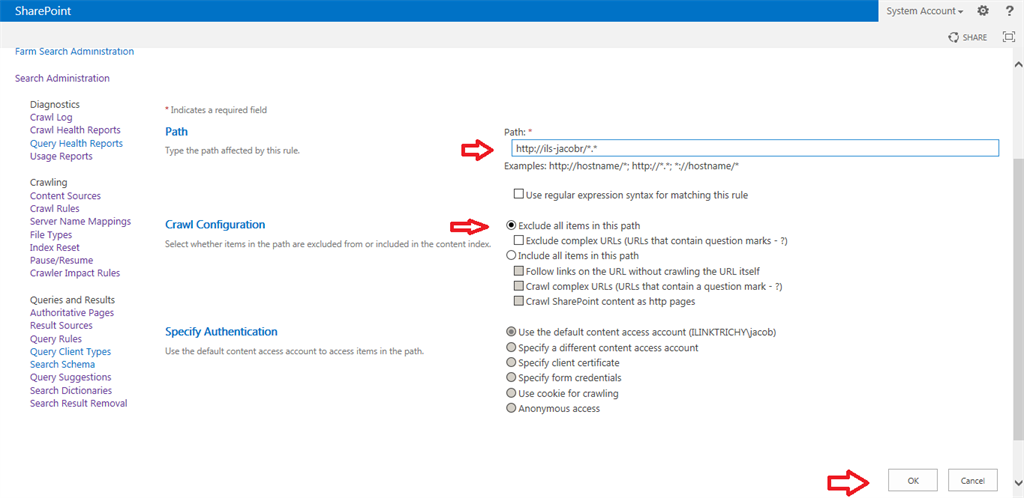Check Exclude complex URLs option
Viewport: 1024px width, 498px height.
tap(519, 241)
